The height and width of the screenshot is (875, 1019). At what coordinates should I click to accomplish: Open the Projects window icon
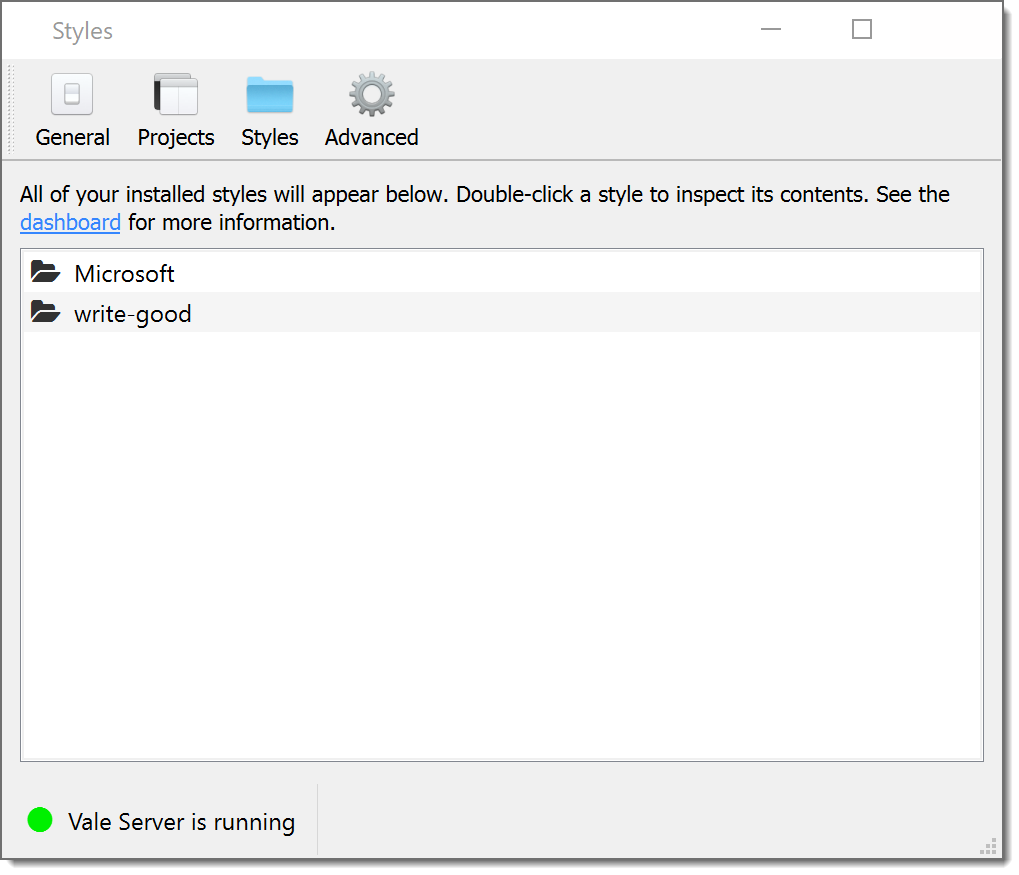pyautogui.click(x=175, y=94)
